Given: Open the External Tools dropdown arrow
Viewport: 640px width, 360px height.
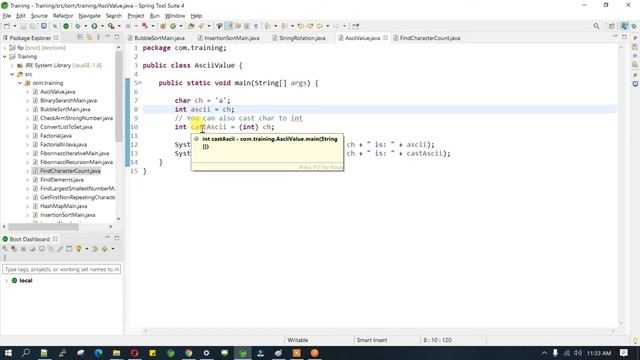Looking at the screenshot, I should 119,26.
